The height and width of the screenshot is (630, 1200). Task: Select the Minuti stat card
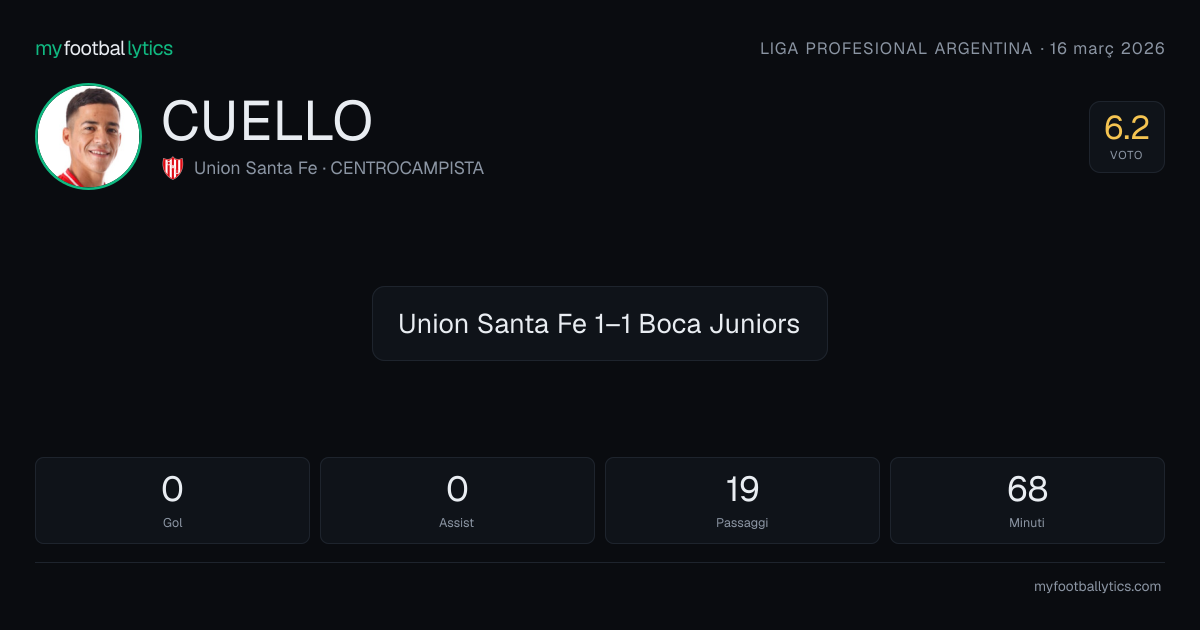pos(1027,500)
